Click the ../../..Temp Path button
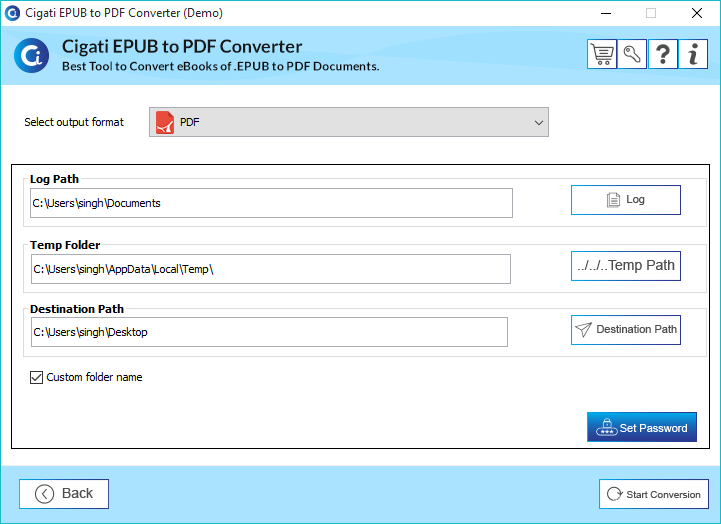 [x=626, y=266]
